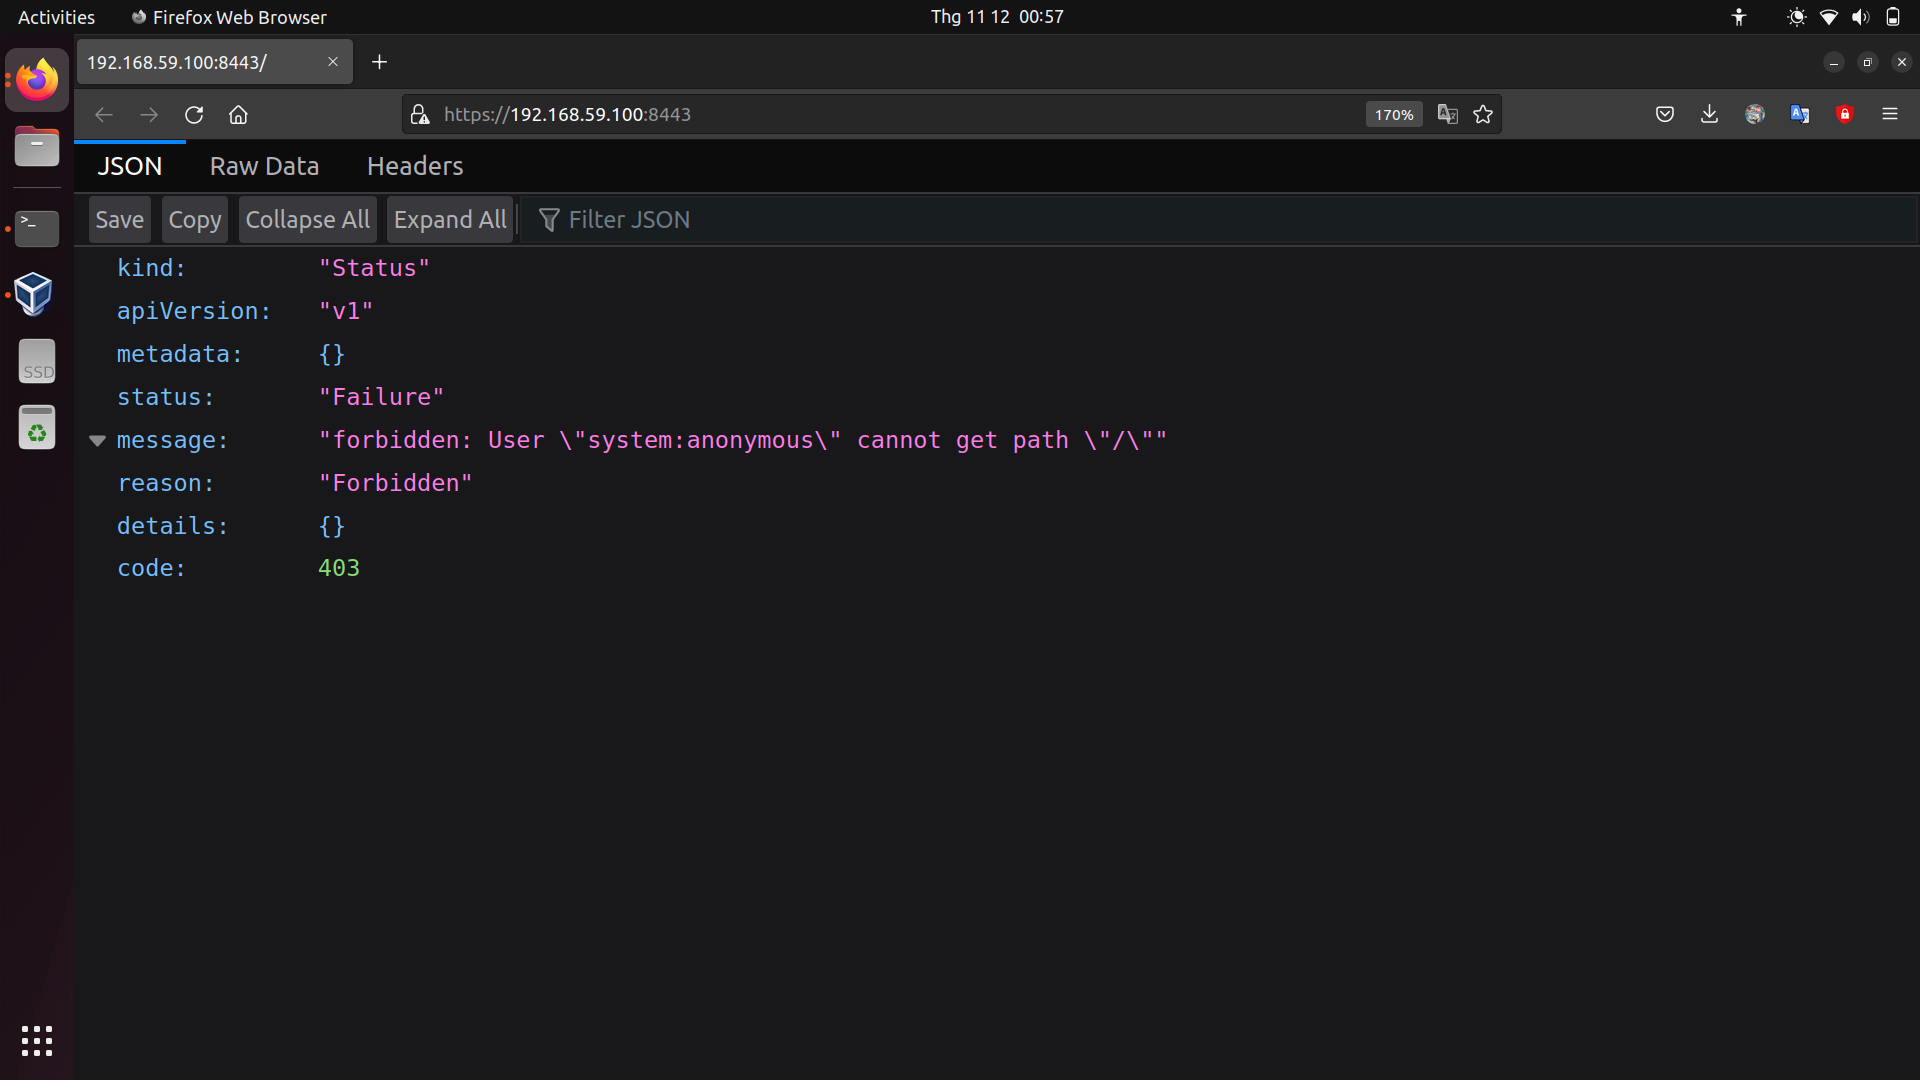
Task: Expand All JSON nodes
Action: pyautogui.click(x=450, y=220)
